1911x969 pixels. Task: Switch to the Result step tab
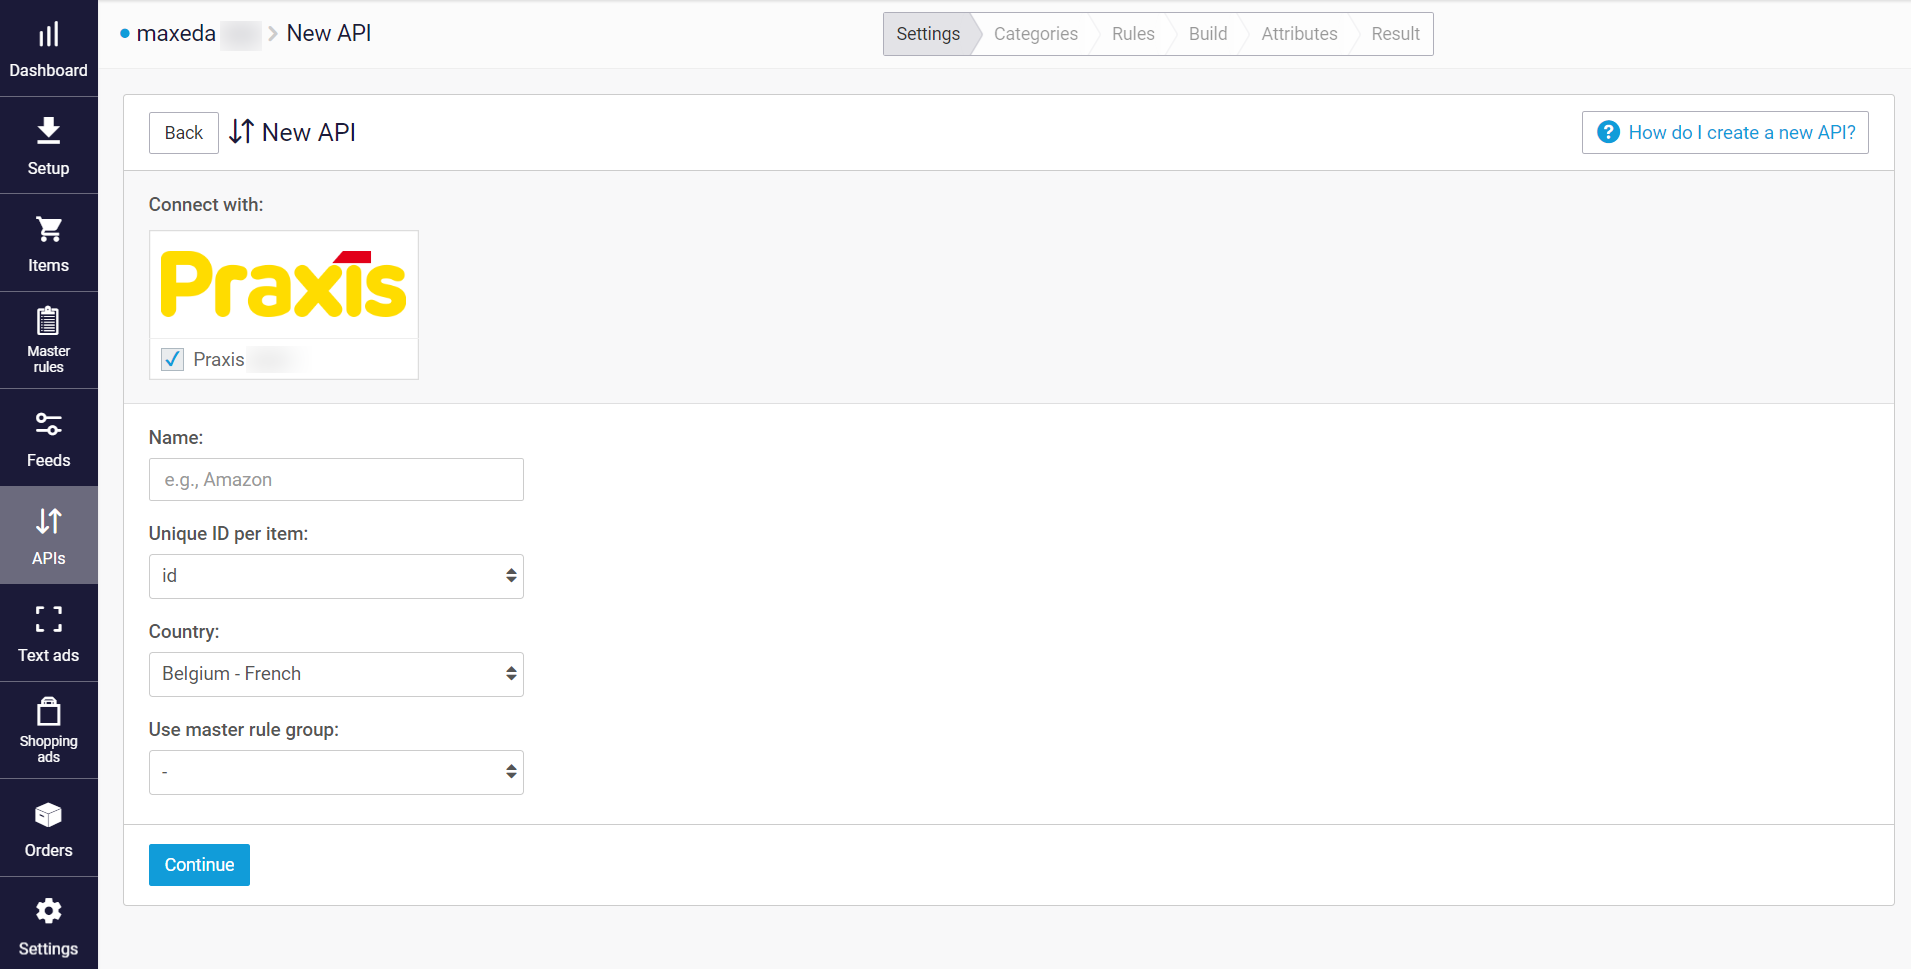(x=1395, y=34)
